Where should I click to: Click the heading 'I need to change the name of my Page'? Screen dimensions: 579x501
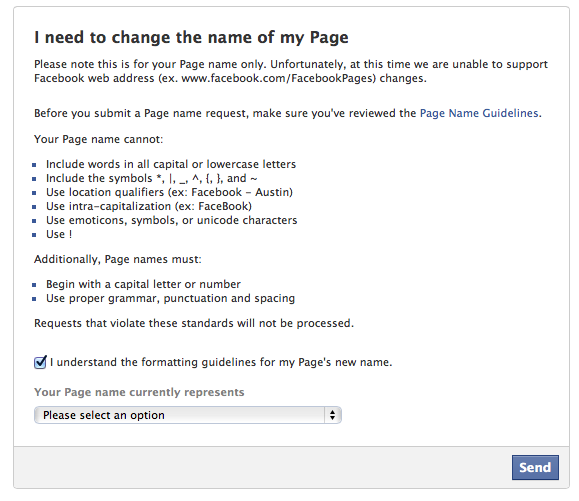pos(191,37)
